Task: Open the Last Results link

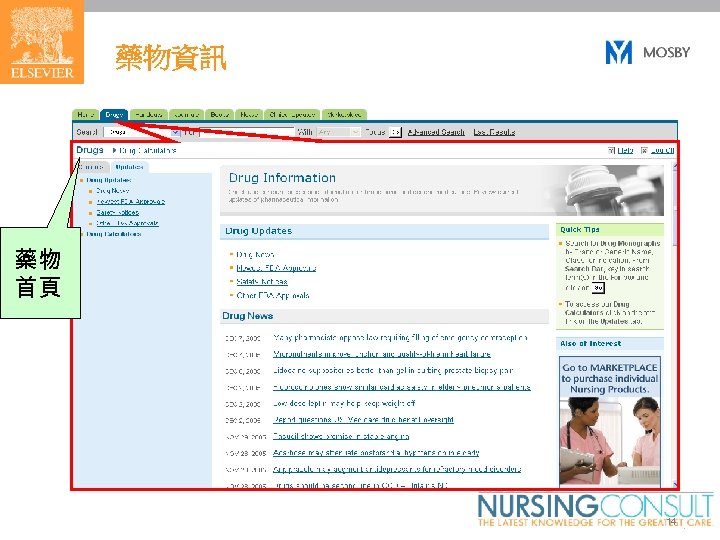Action: coord(494,132)
